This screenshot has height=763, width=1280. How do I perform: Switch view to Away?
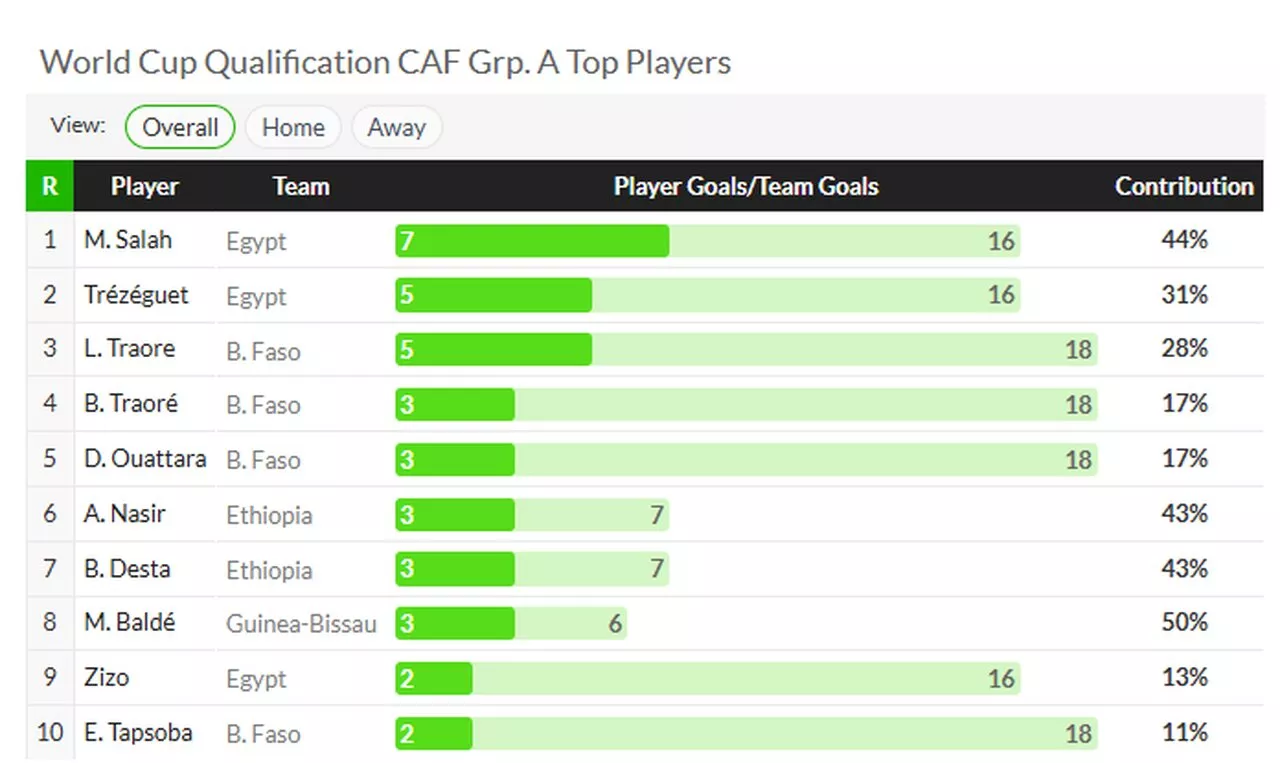pyautogui.click(x=396, y=128)
